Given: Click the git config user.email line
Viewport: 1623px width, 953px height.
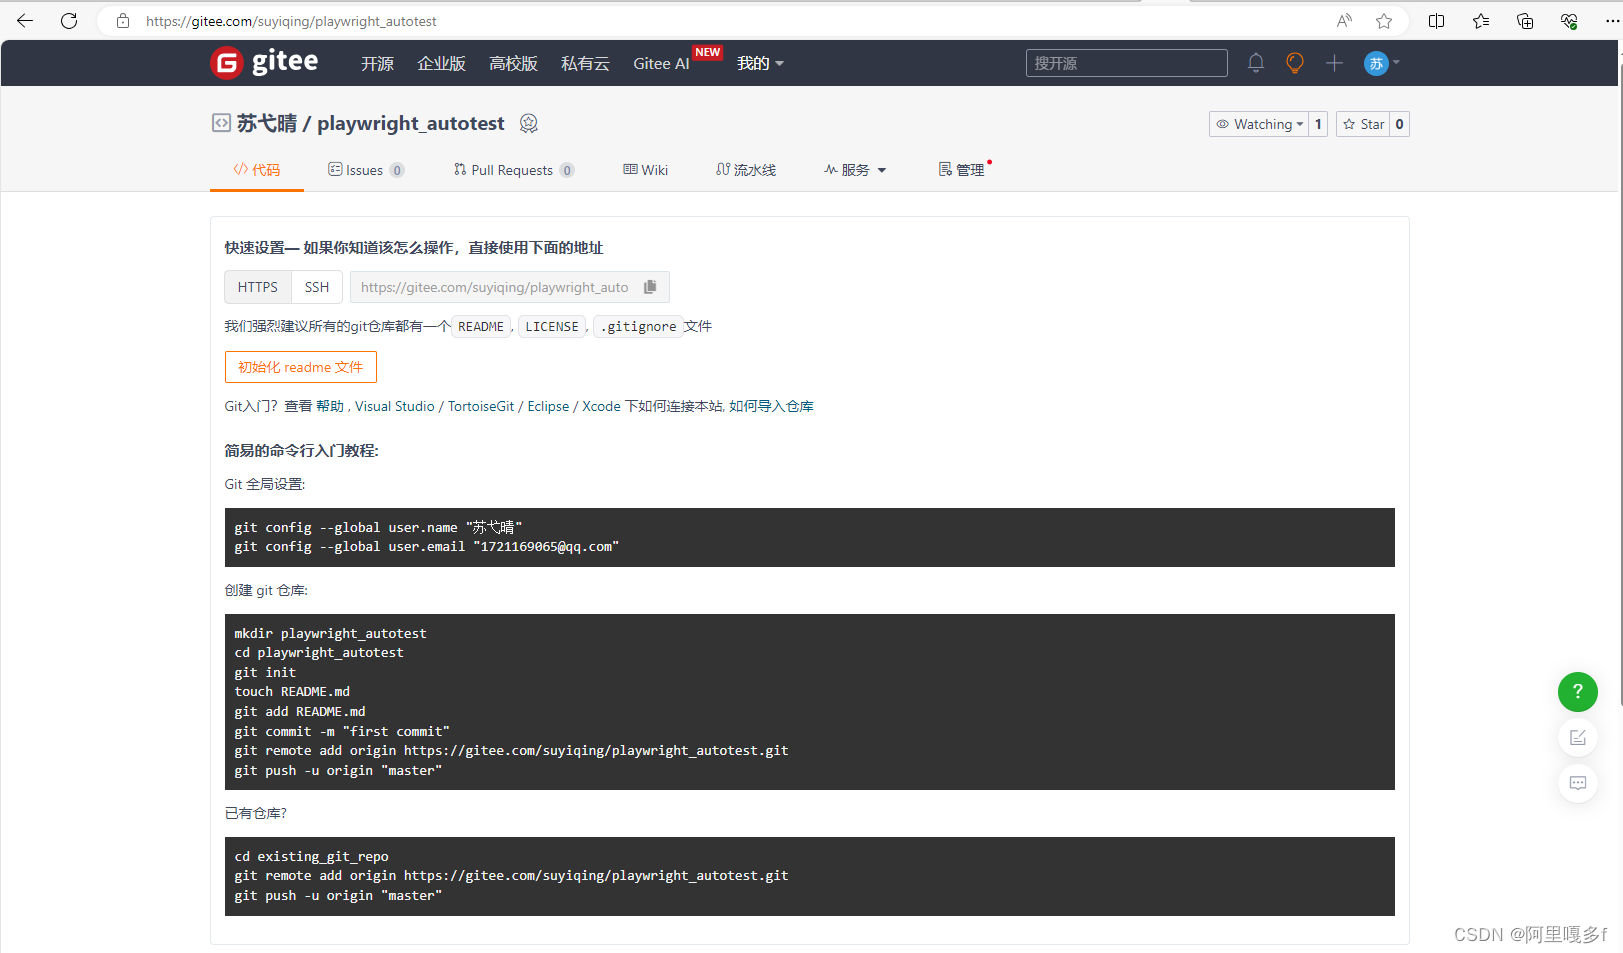Looking at the screenshot, I should click(427, 546).
